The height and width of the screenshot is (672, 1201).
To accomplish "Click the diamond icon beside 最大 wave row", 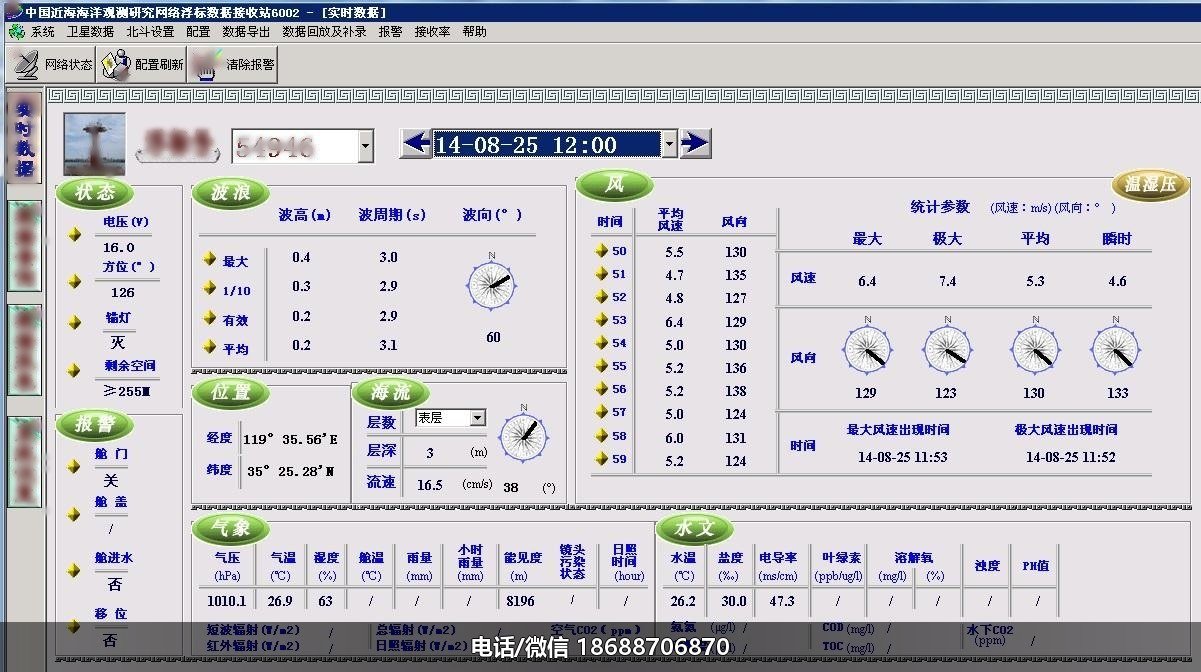I will 209,258.
